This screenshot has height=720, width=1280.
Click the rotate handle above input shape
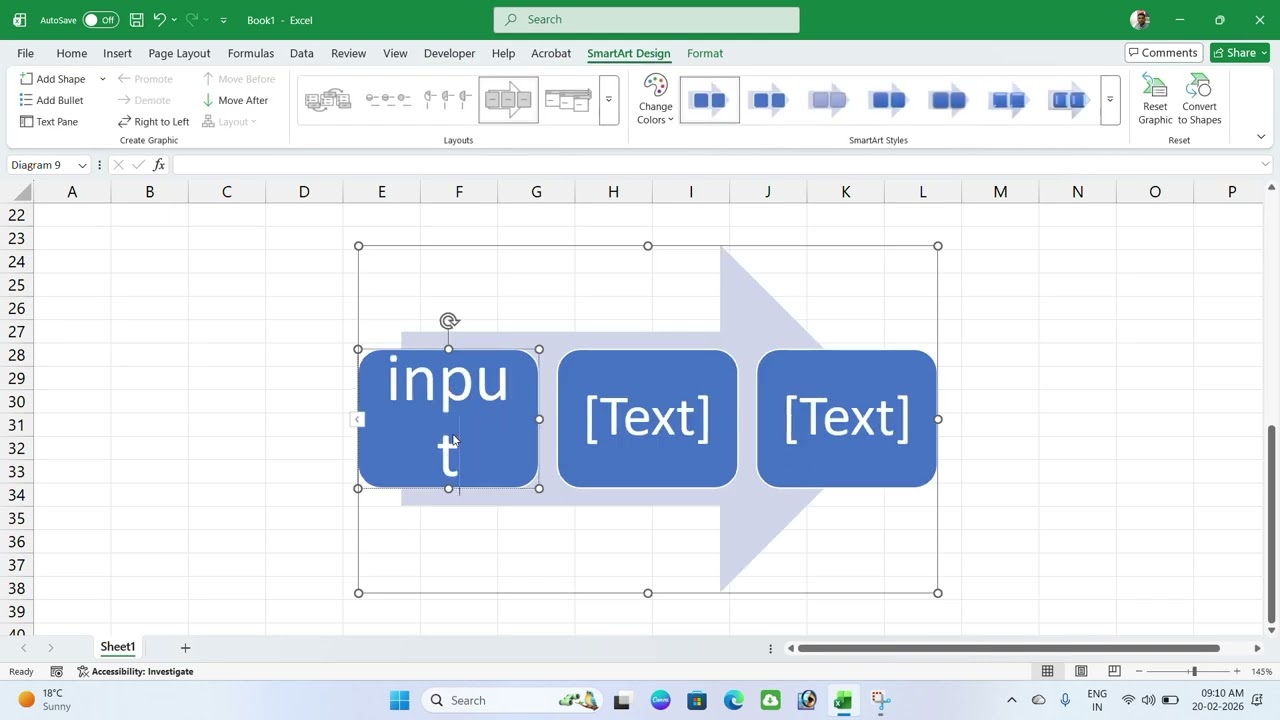pos(449,321)
